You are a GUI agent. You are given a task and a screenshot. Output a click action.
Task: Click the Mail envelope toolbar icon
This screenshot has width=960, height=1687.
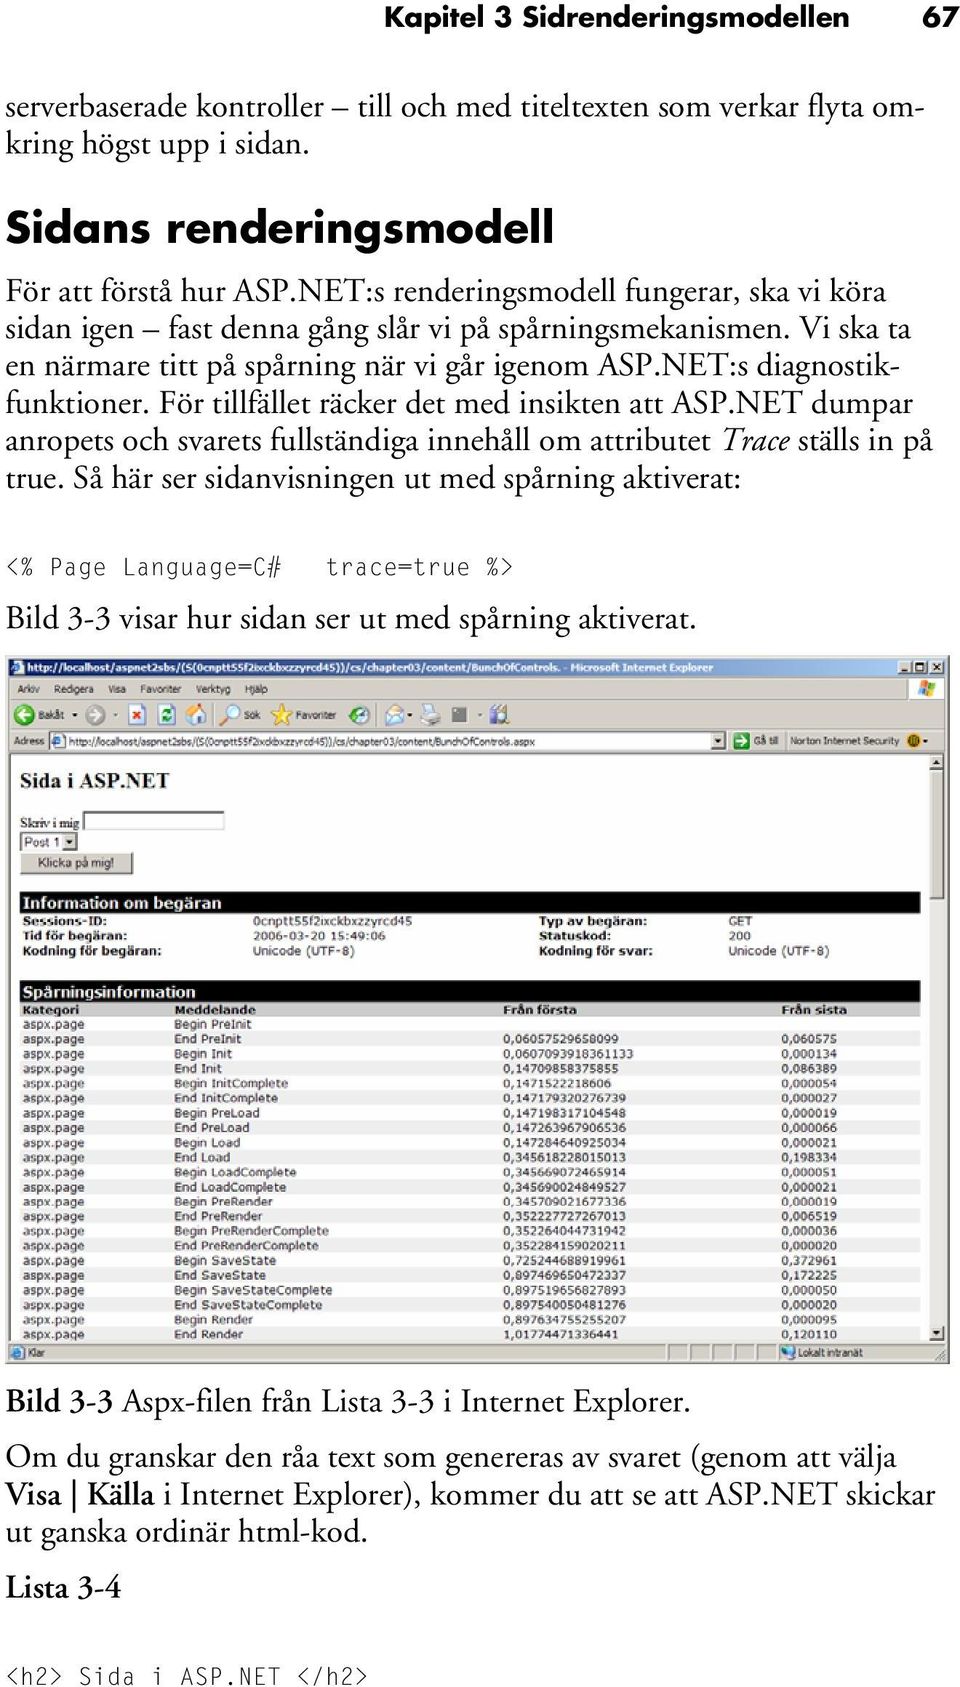pyautogui.click(x=395, y=715)
